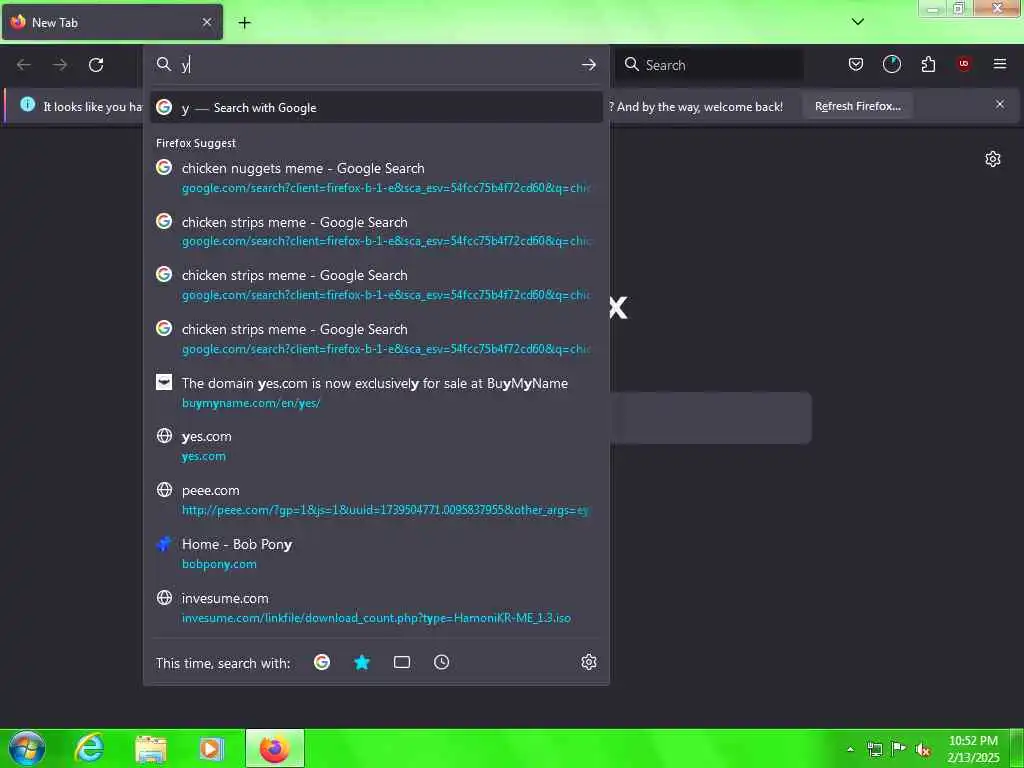This screenshot has width=1024, height=768.
Task: Search History with the clock icon
Action: tap(441, 662)
